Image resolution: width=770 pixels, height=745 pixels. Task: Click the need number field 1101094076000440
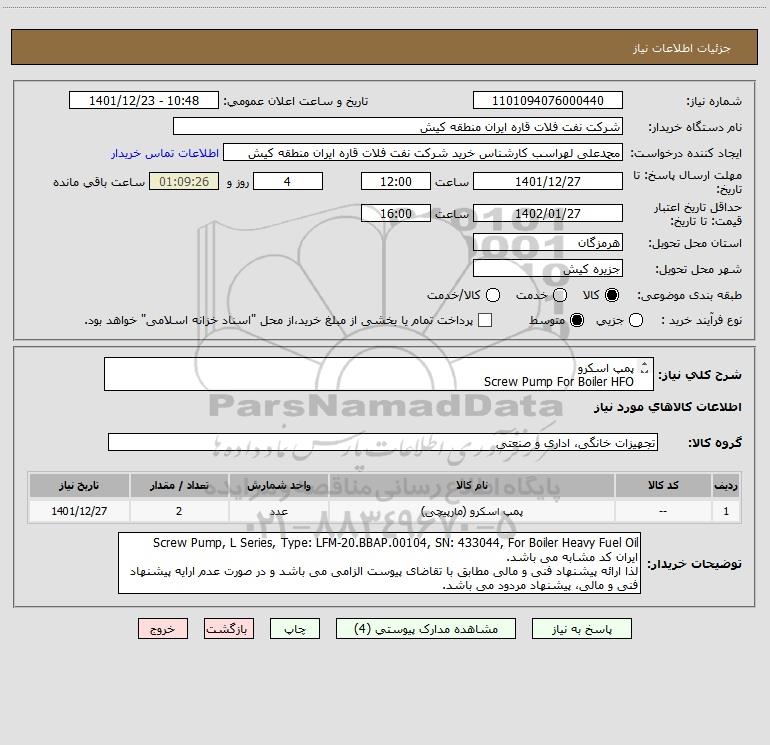click(548, 101)
